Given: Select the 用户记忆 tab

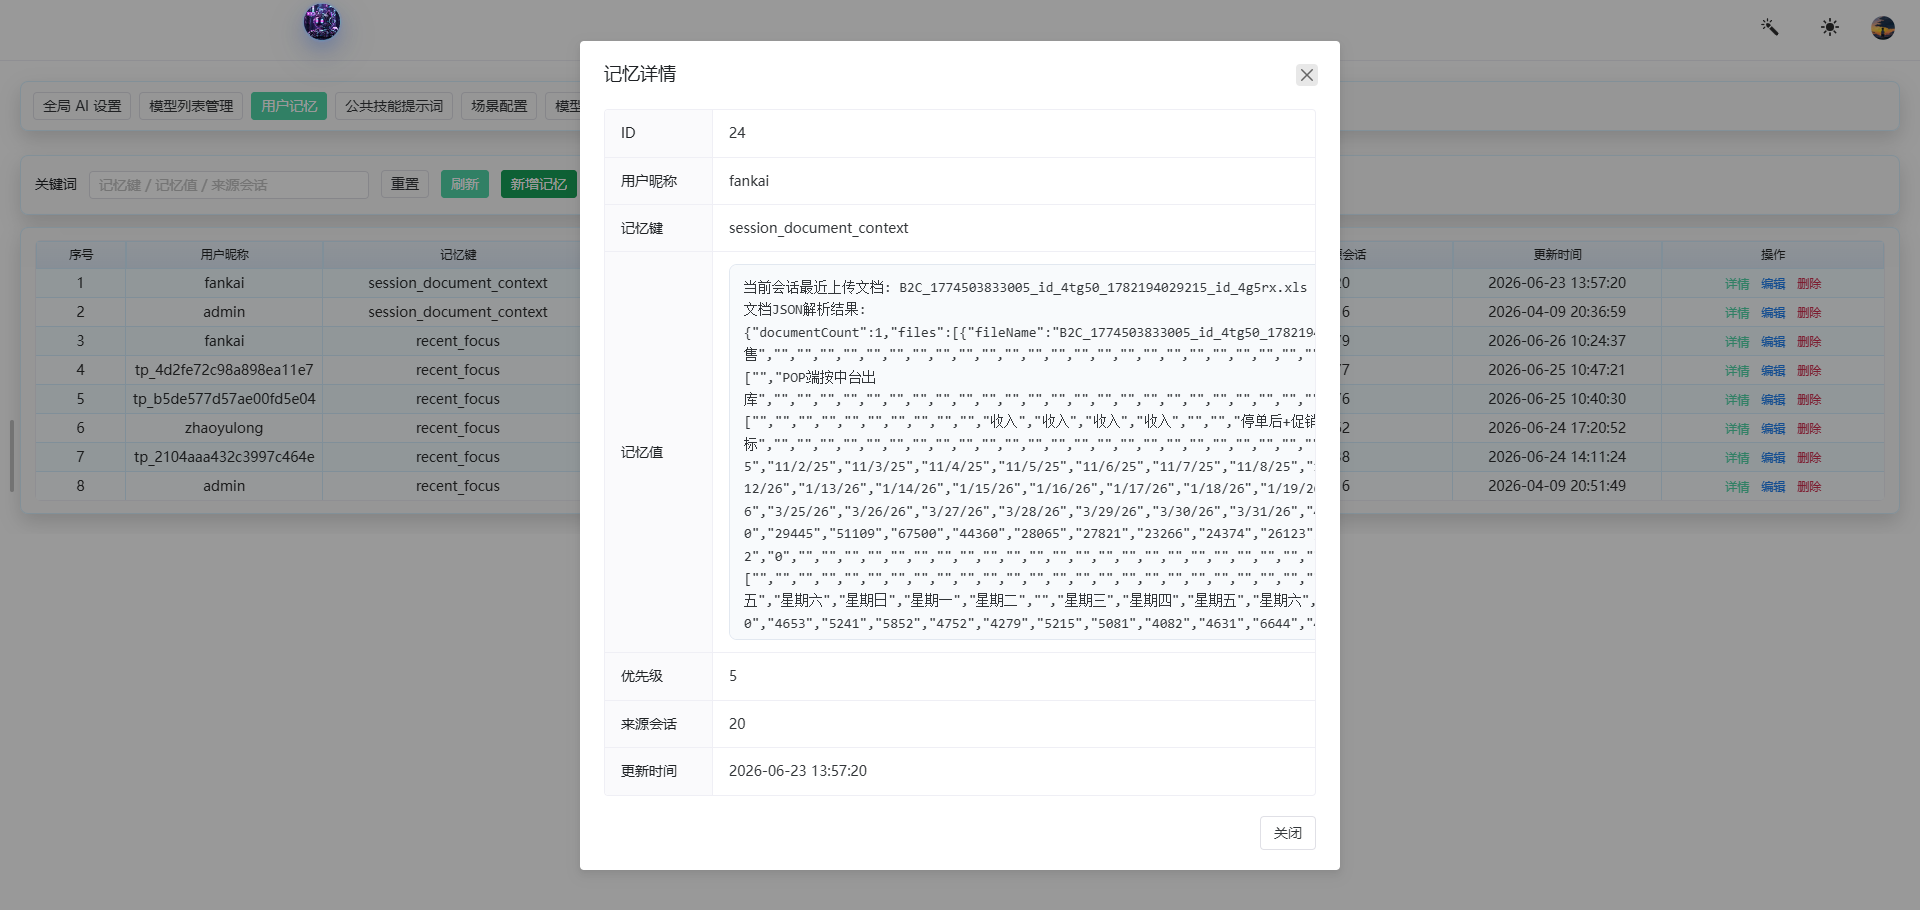Looking at the screenshot, I should [x=289, y=106].
